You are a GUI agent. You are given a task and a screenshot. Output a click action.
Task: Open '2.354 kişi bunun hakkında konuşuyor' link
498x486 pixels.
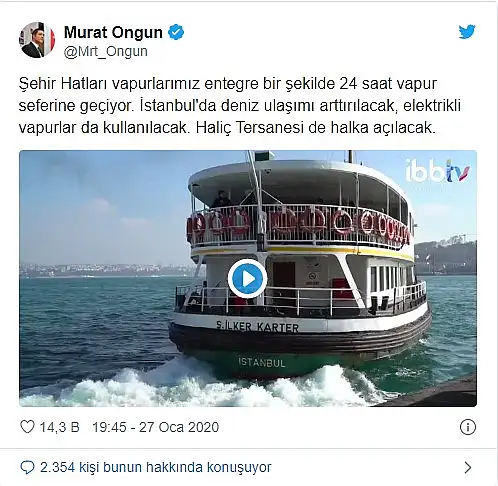tap(156, 467)
